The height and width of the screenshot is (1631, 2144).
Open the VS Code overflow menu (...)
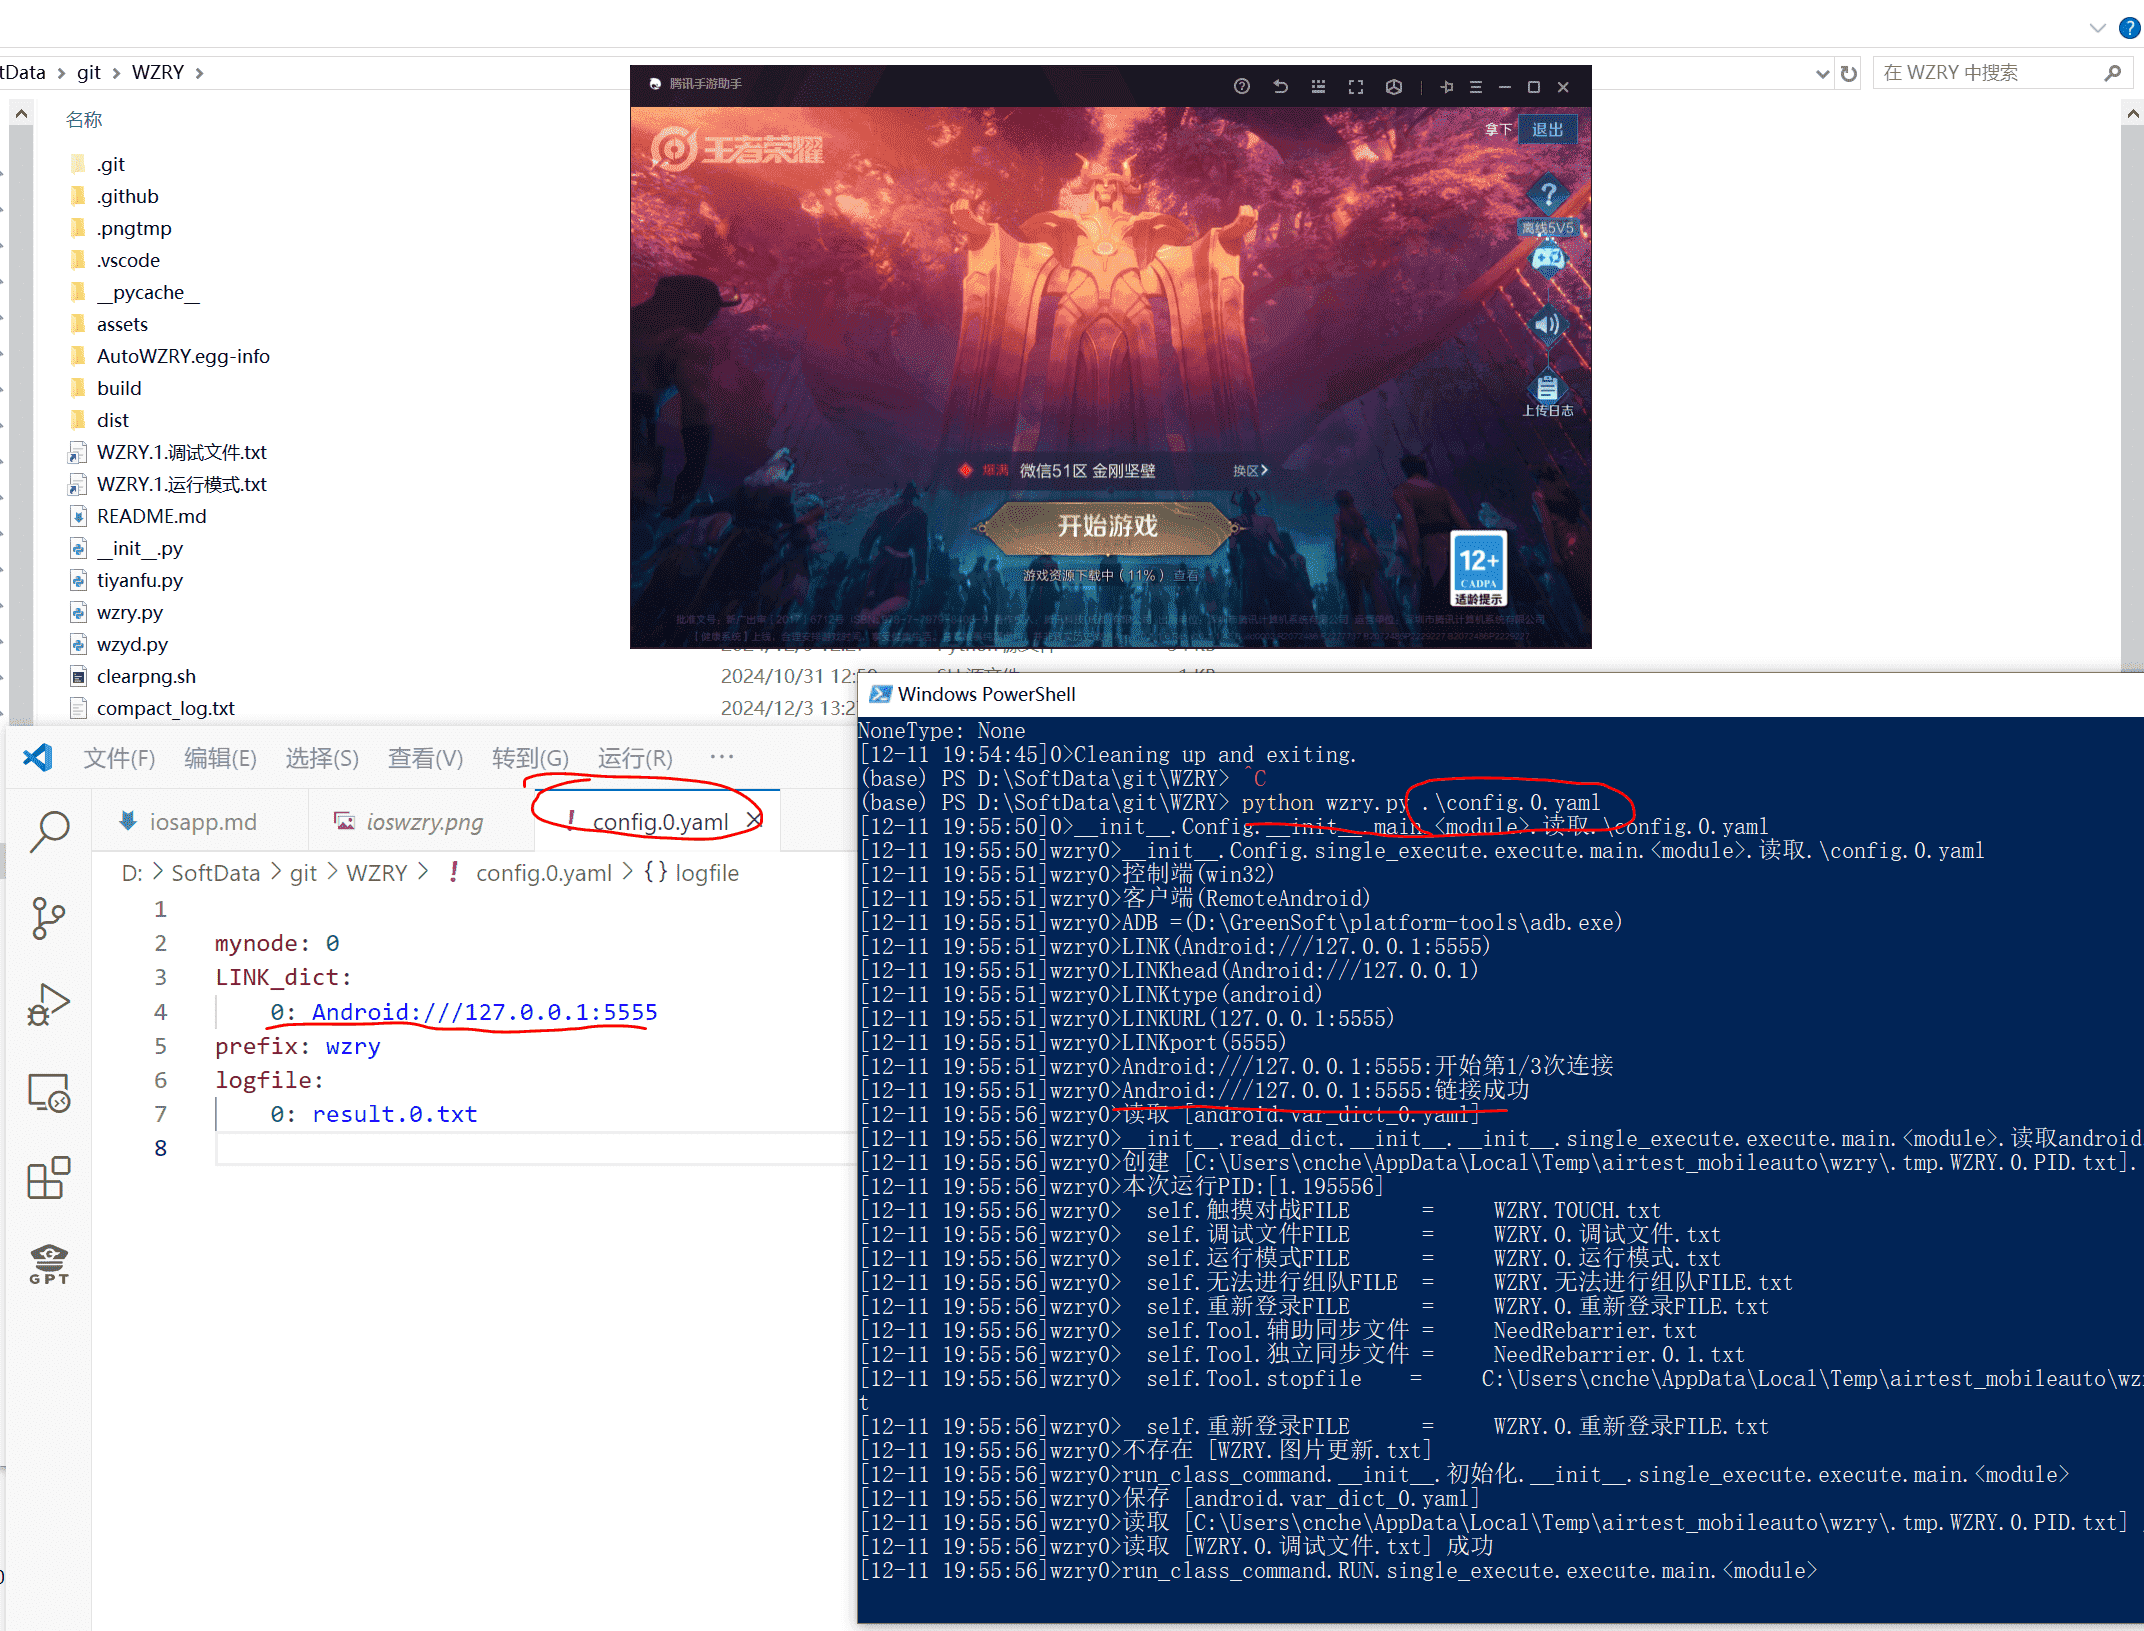point(721,757)
